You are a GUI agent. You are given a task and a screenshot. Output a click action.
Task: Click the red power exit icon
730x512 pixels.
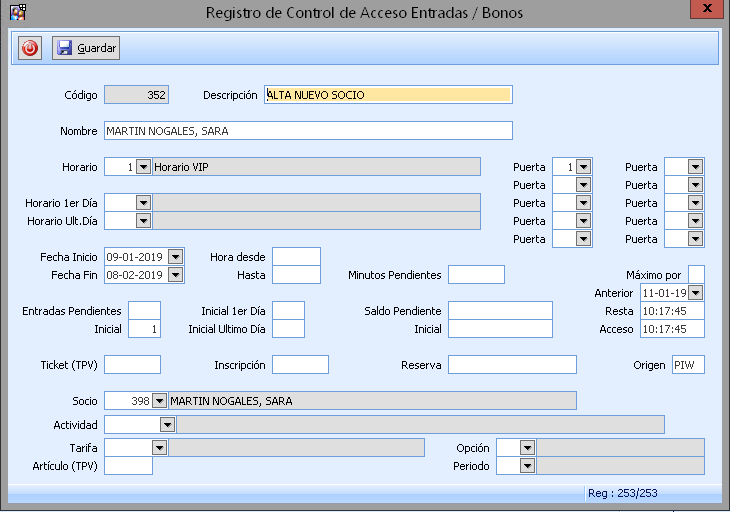[30, 48]
